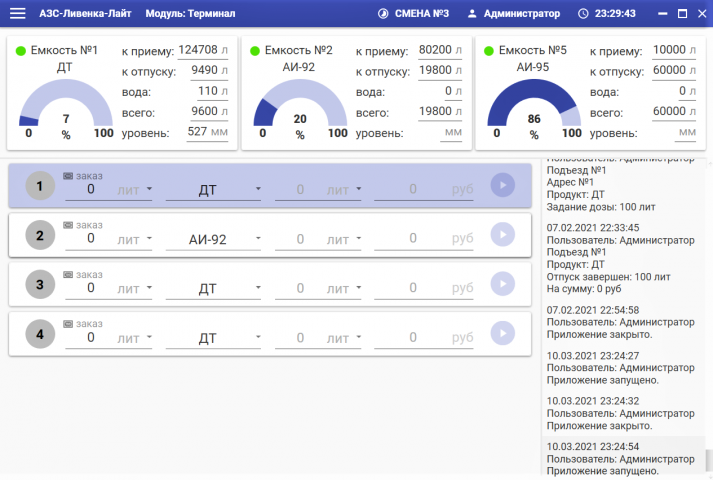713x480 pixels.
Task: Click the Емкость №1 fill gauge
Action: tap(66, 103)
